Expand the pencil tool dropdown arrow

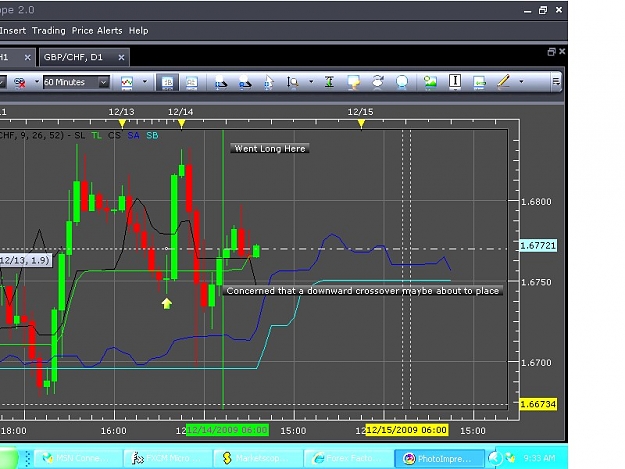521,82
